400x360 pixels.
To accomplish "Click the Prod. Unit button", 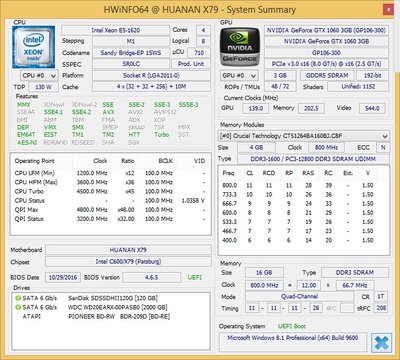I will pyautogui.click(x=191, y=64).
